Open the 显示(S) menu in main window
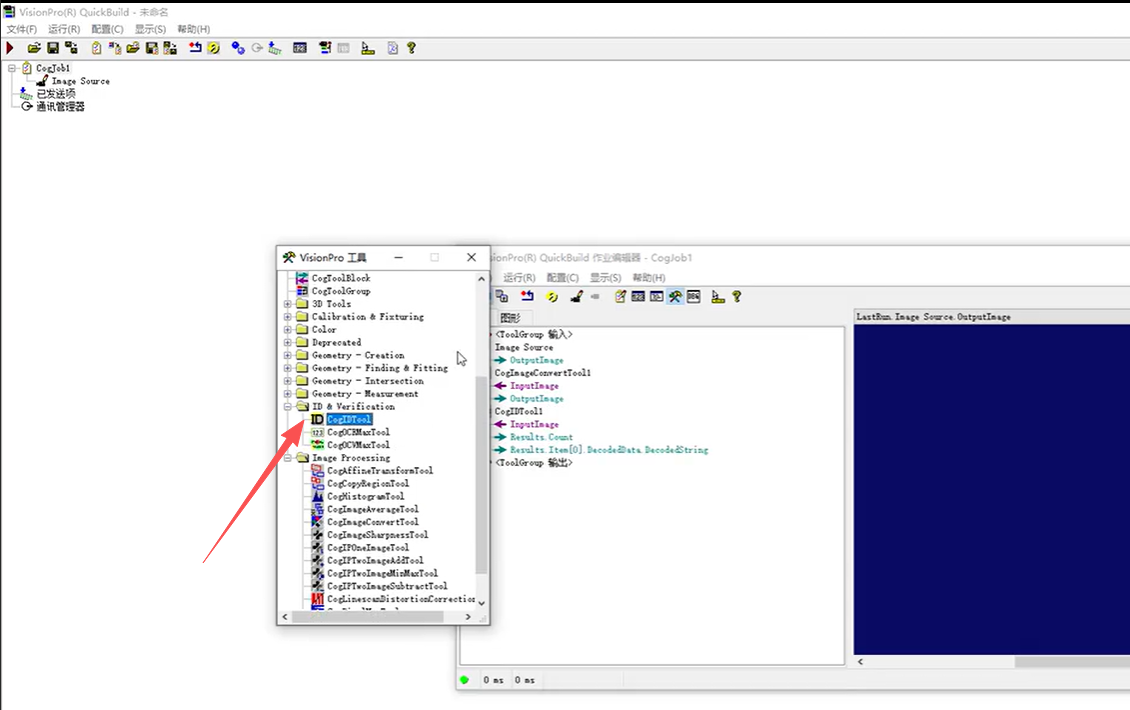 150,29
